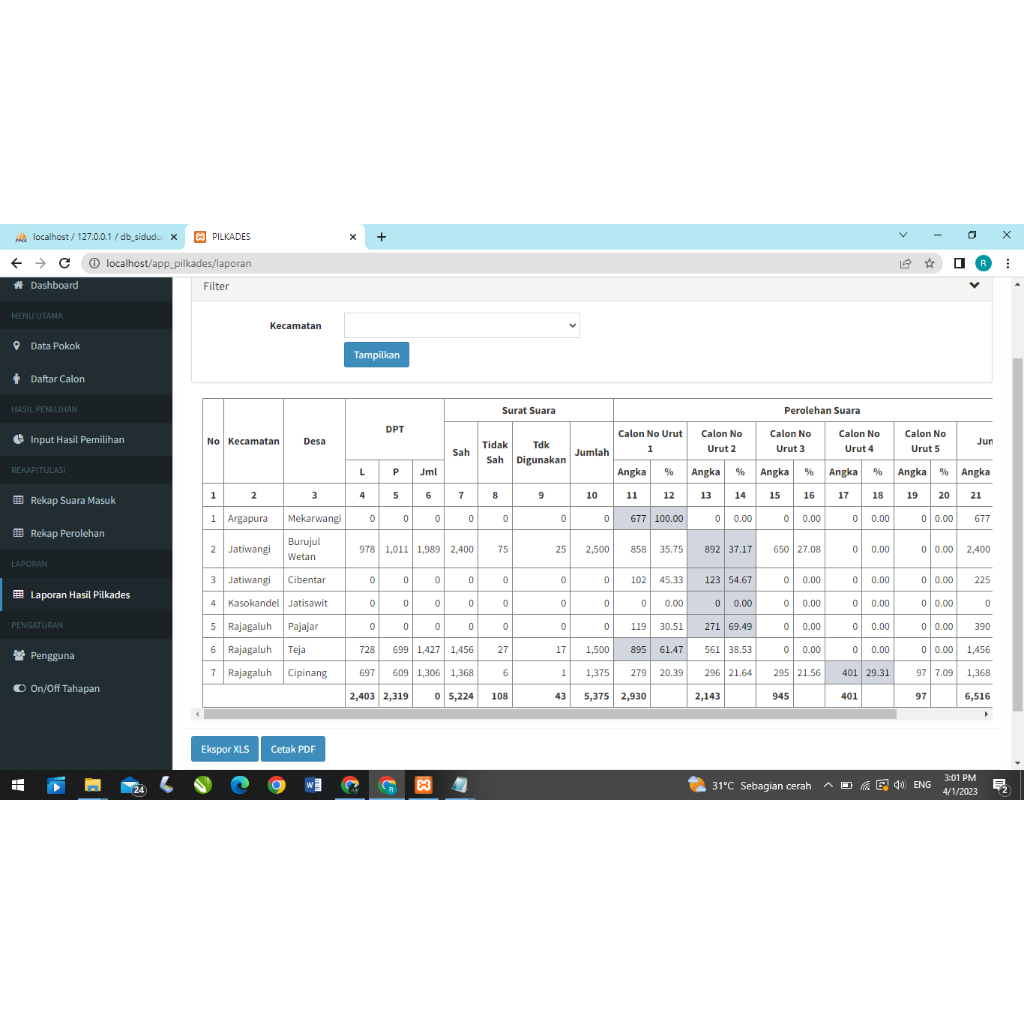Click the Data Pokok map pin icon
Image resolution: width=1024 pixels, height=1024 pixels.
point(17,345)
